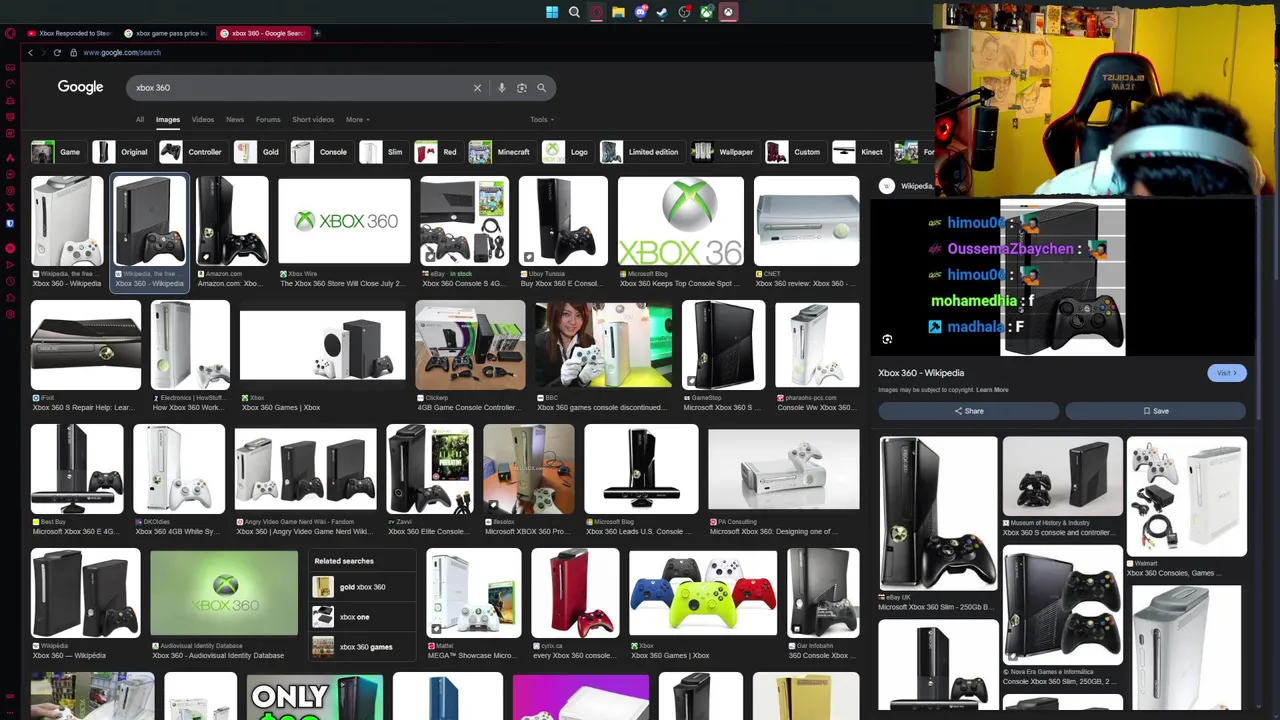Switch to the Videos tab
Screen dimensions: 1280x720
pos(203,120)
